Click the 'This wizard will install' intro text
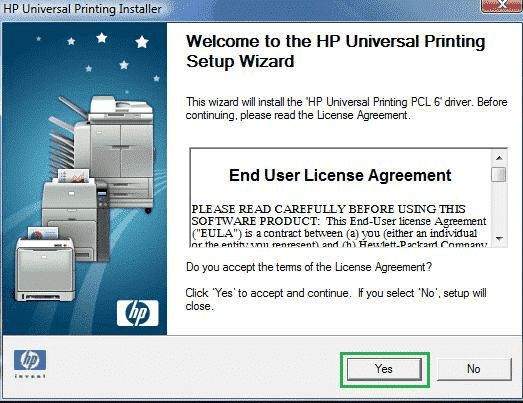This screenshot has height=403, width=523. click(347, 108)
